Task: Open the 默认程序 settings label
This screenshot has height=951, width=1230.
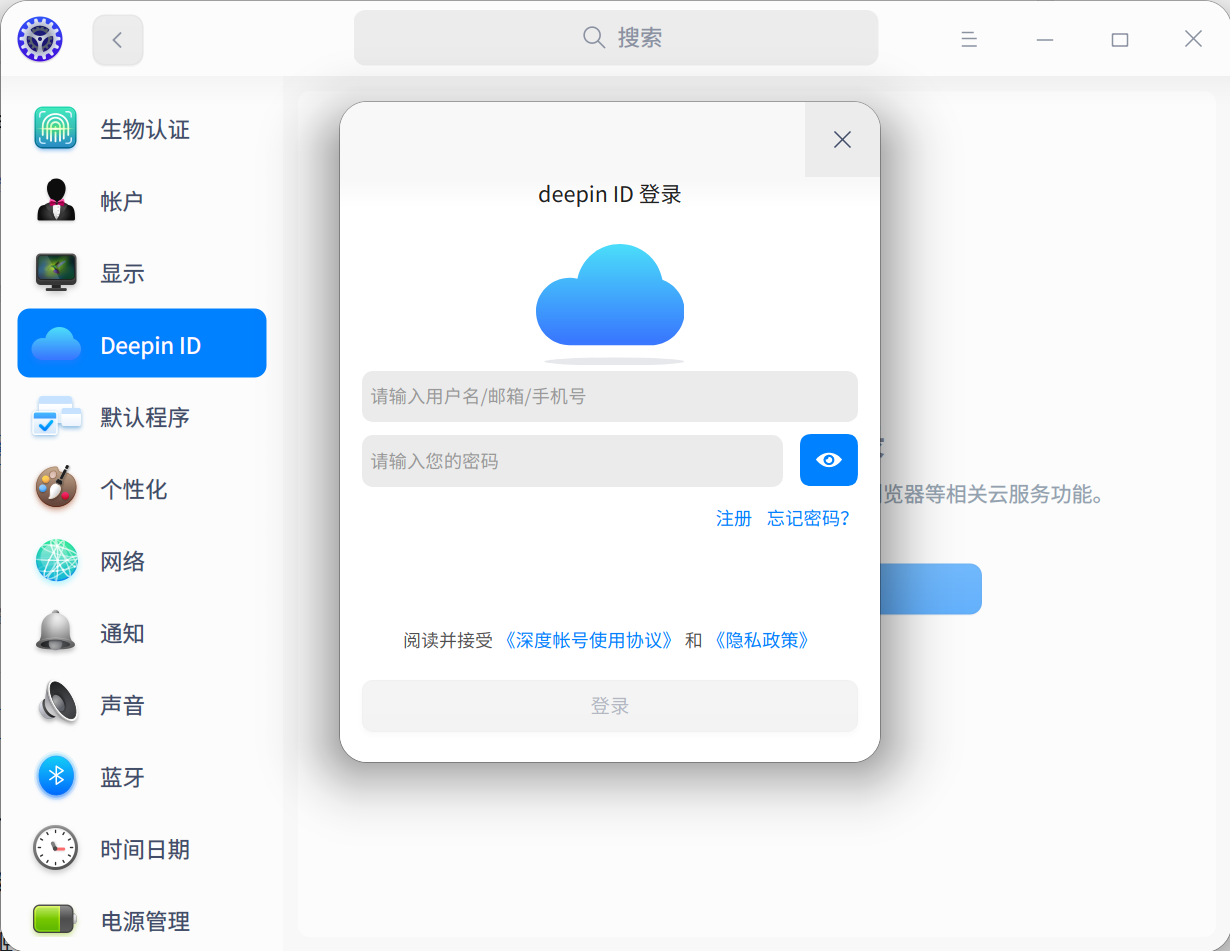Action: (145, 417)
